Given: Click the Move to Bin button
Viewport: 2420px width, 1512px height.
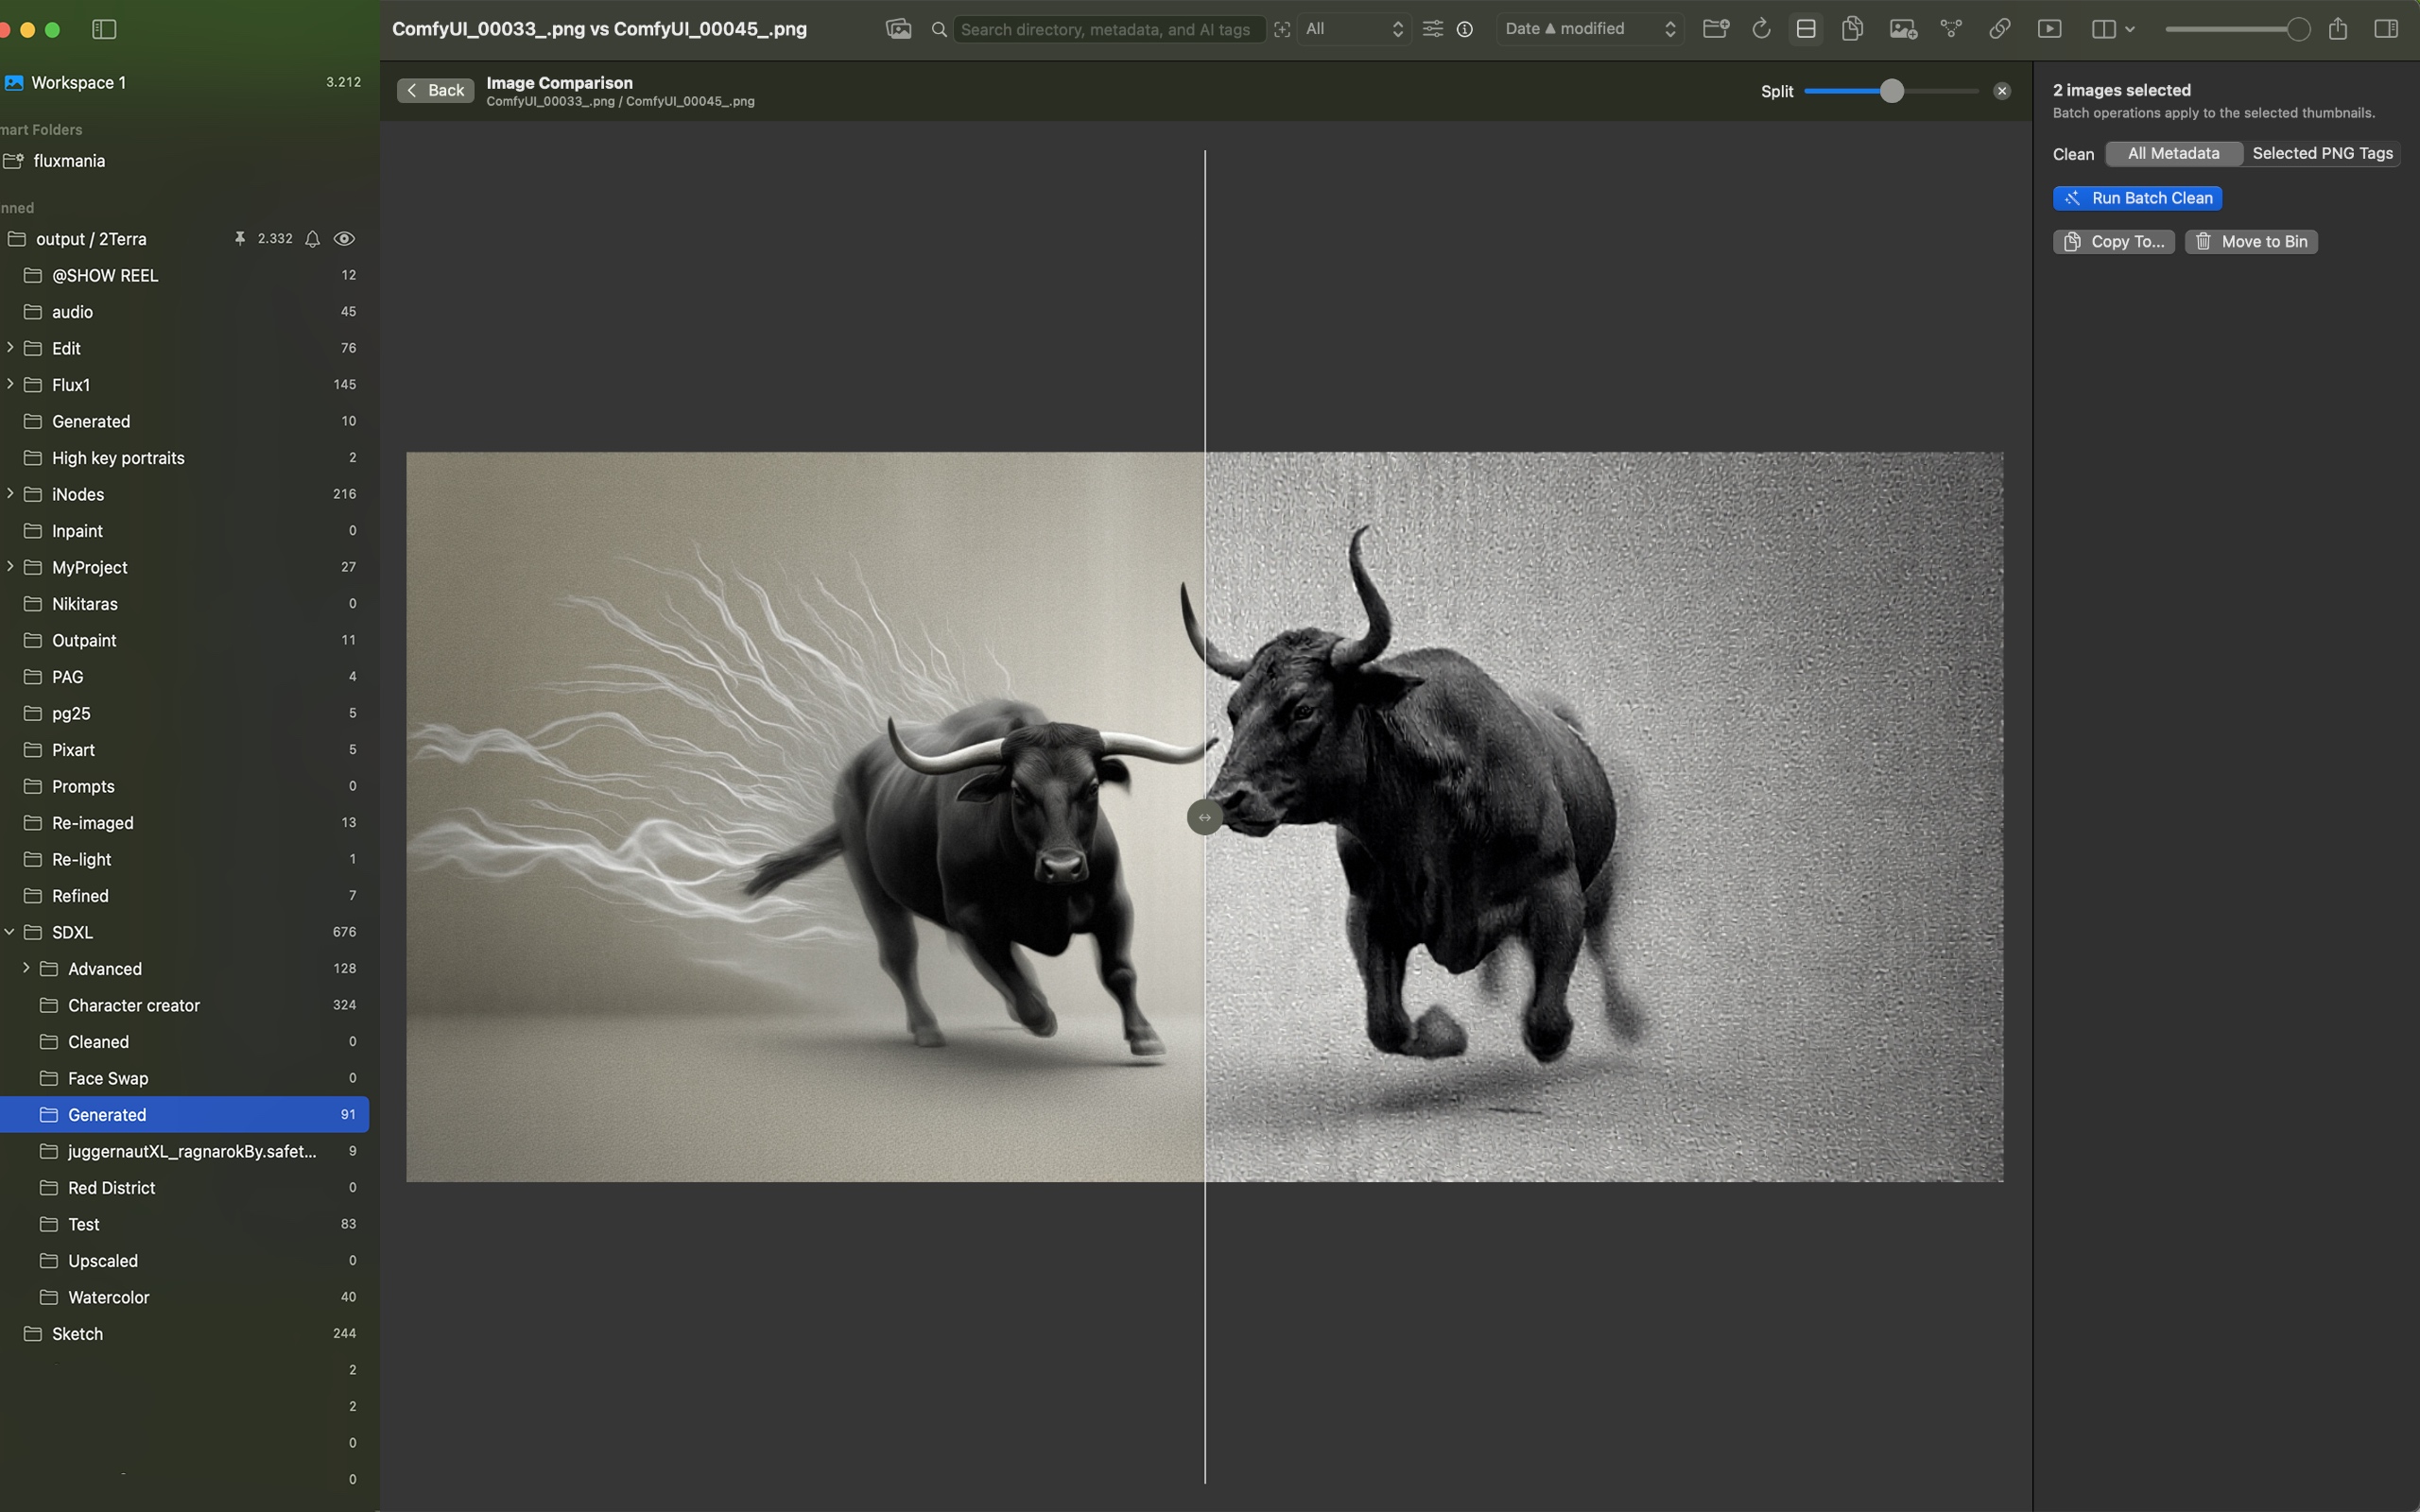Looking at the screenshot, I should (2251, 242).
